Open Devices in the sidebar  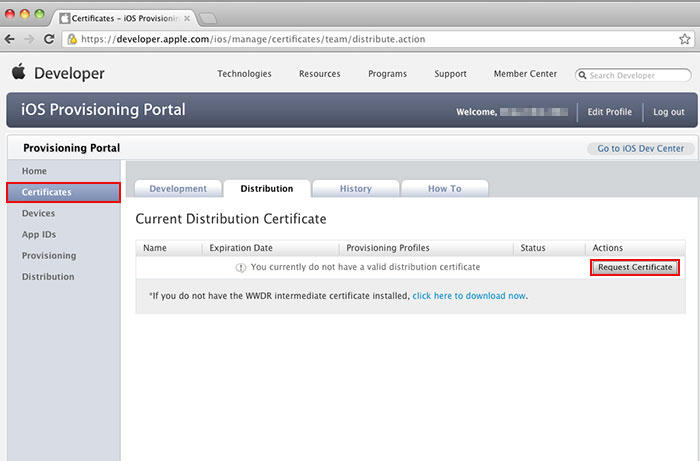pos(38,213)
